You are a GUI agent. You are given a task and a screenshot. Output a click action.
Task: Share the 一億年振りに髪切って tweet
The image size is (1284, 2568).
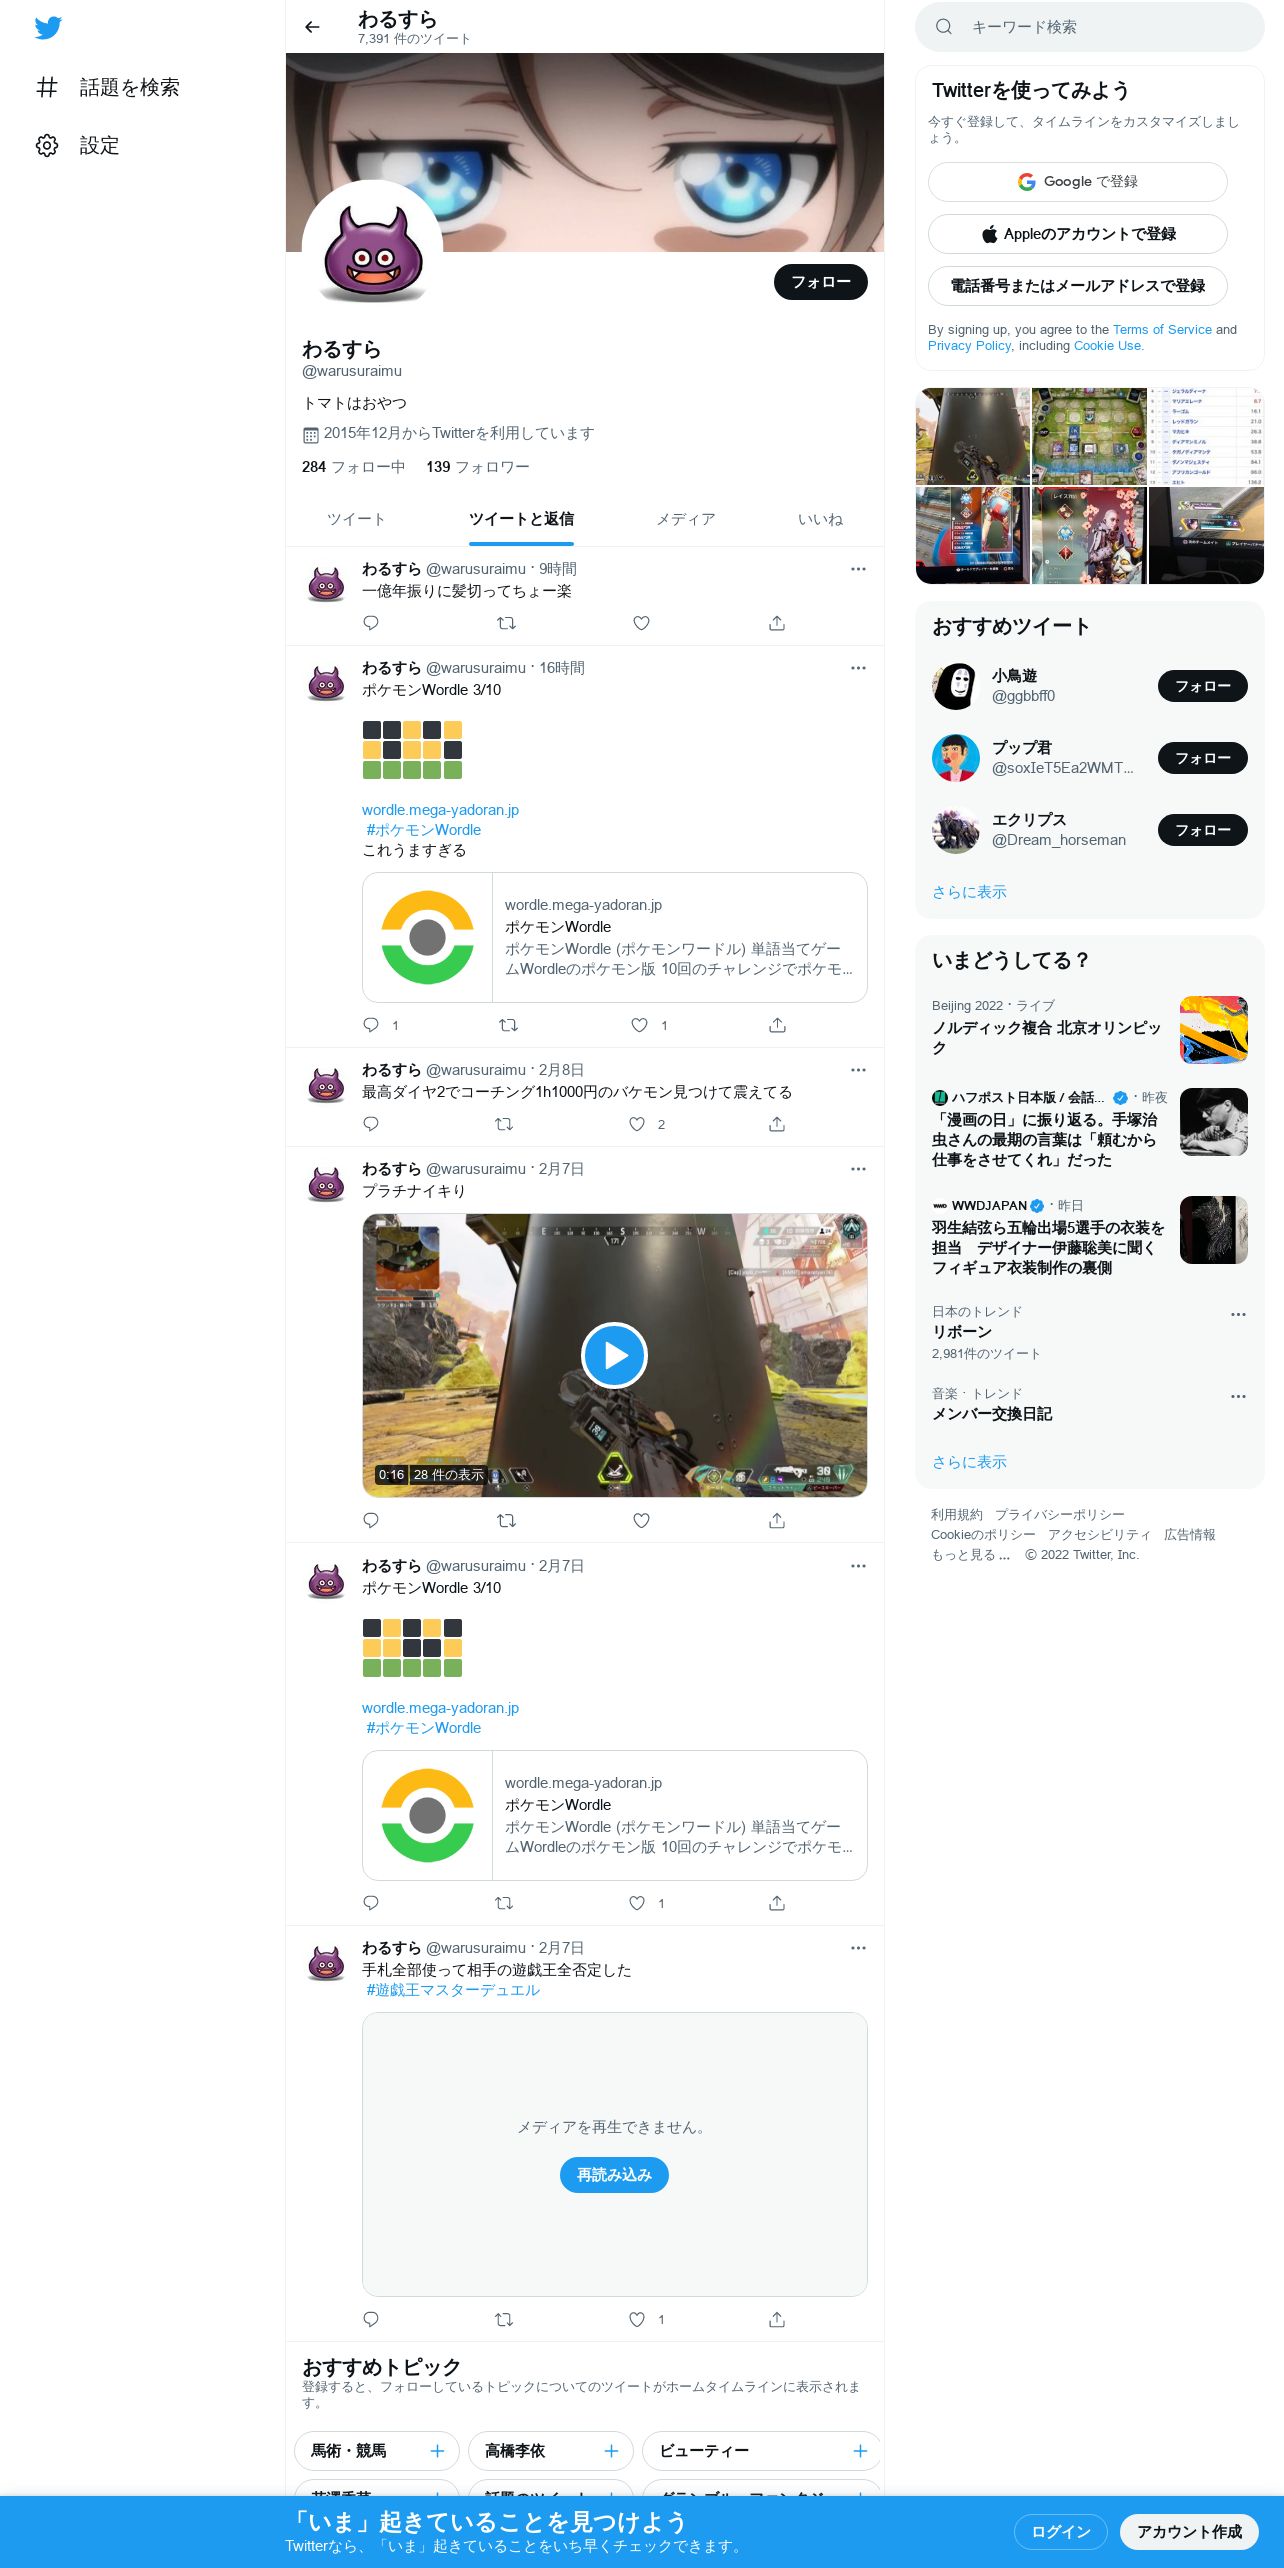pos(777,623)
